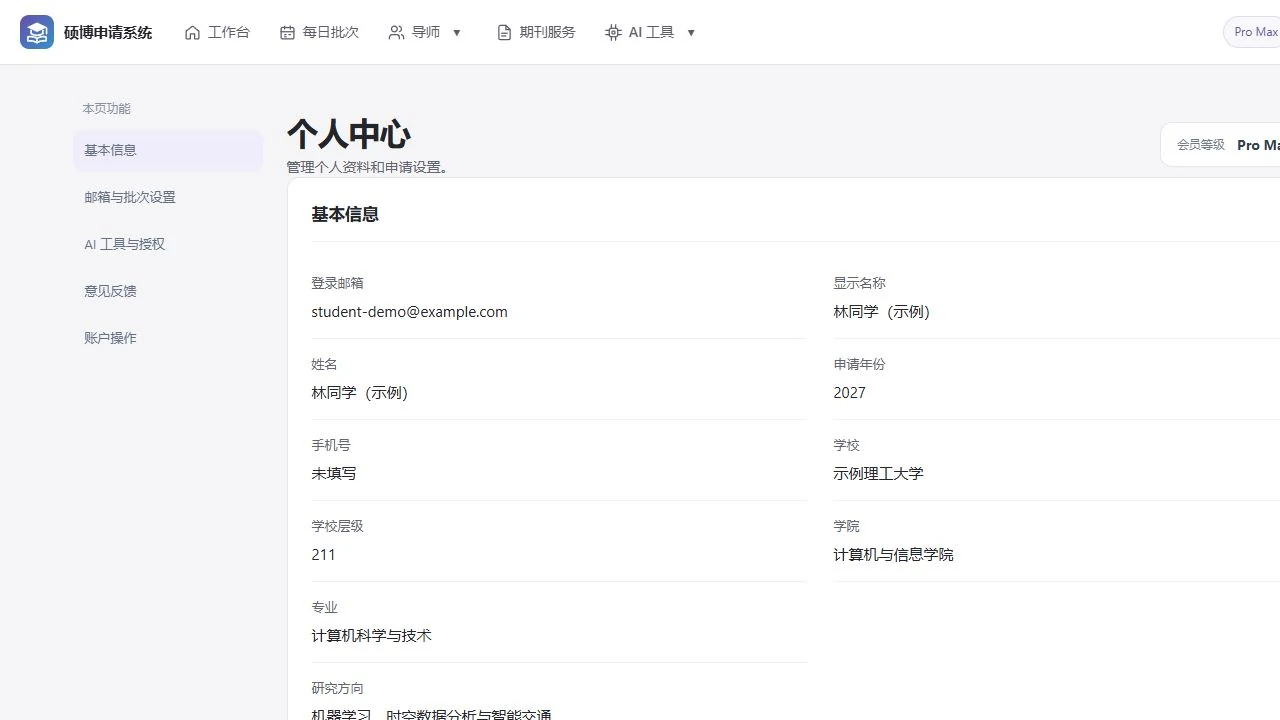This screenshot has width=1280, height=720.
Task: Open the 工作台 menu item
Action: [x=217, y=32]
